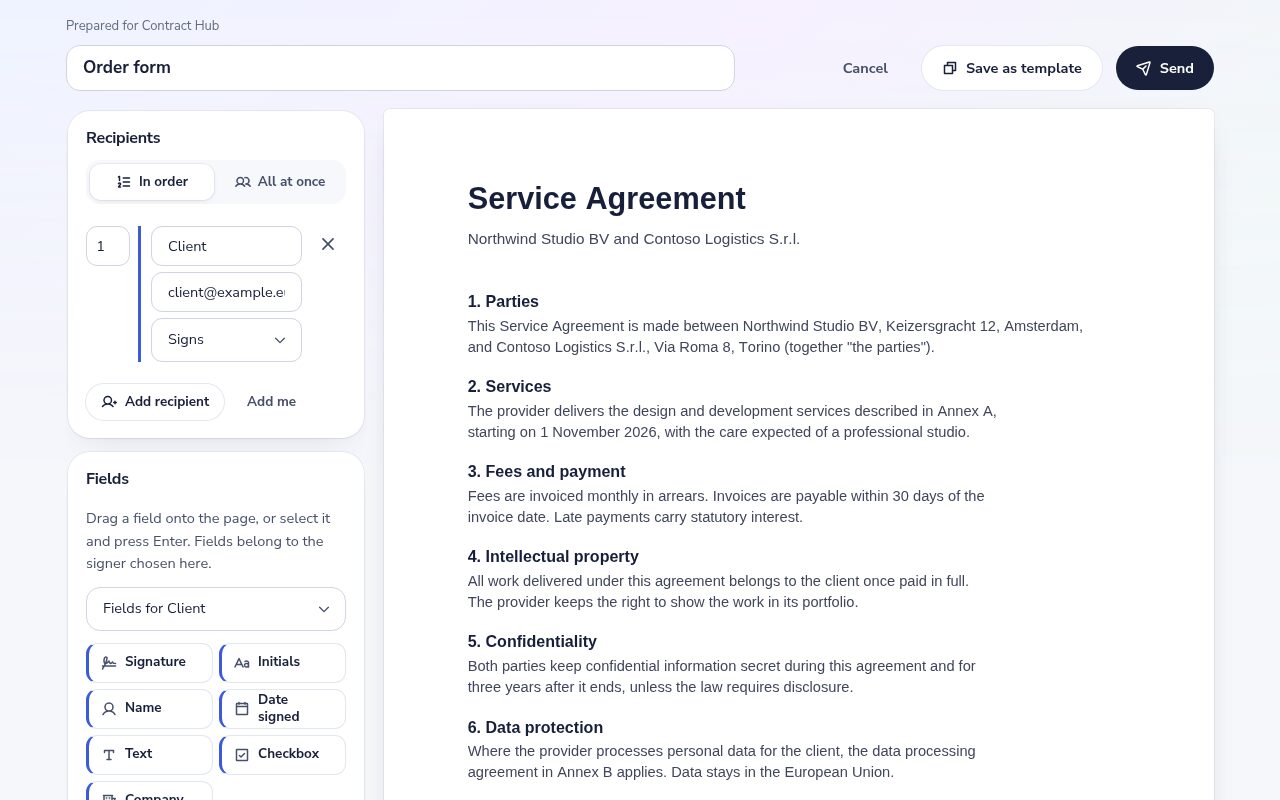Click the '1. Parties' section heading
Image resolution: width=1280 pixels, height=800 pixels.
(503, 301)
